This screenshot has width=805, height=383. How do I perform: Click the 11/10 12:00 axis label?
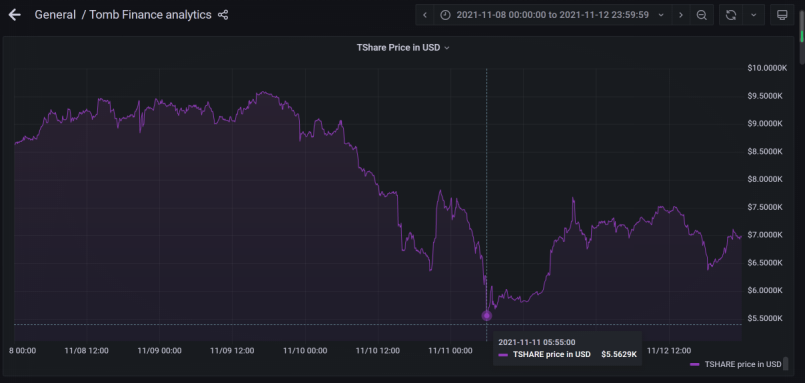pyautogui.click(x=378, y=351)
